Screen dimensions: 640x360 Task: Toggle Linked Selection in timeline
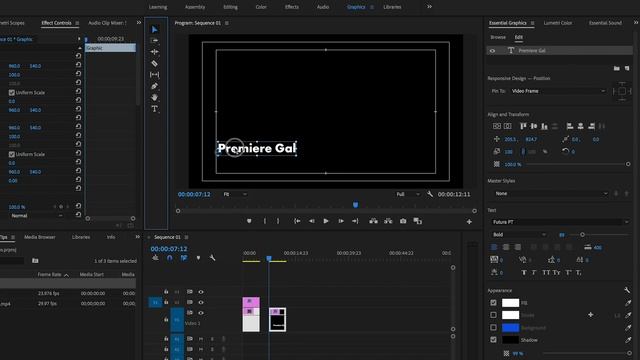(x=184, y=258)
